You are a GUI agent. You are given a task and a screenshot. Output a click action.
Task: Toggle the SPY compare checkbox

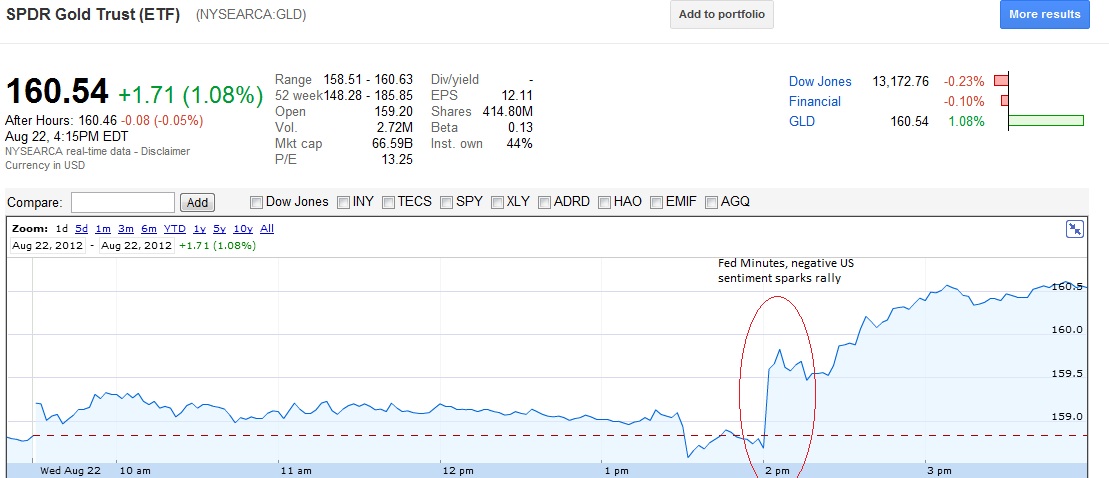[446, 202]
